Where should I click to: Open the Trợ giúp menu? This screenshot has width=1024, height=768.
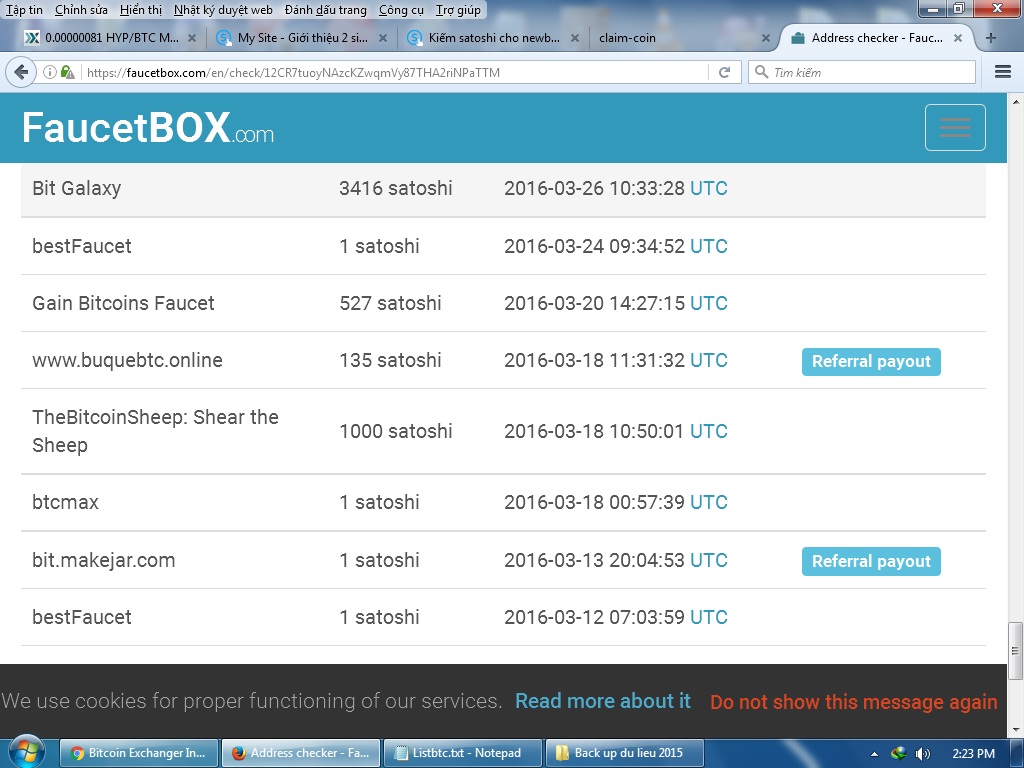[458, 10]
